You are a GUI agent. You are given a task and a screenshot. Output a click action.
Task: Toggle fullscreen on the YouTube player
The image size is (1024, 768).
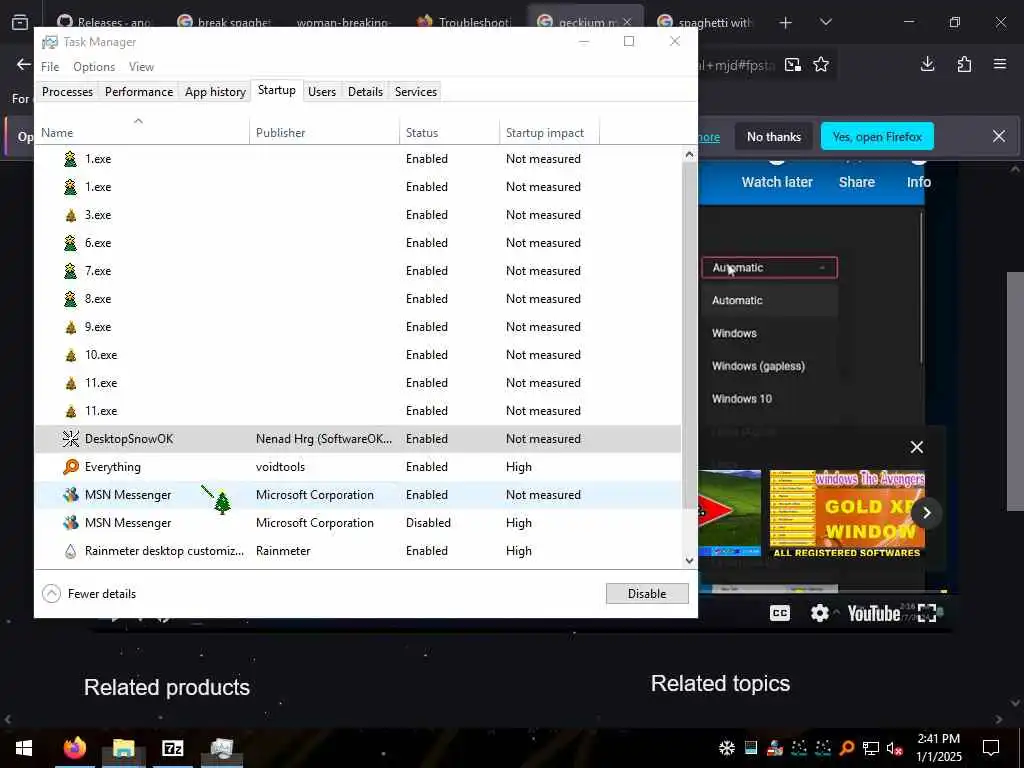[927, 613]
